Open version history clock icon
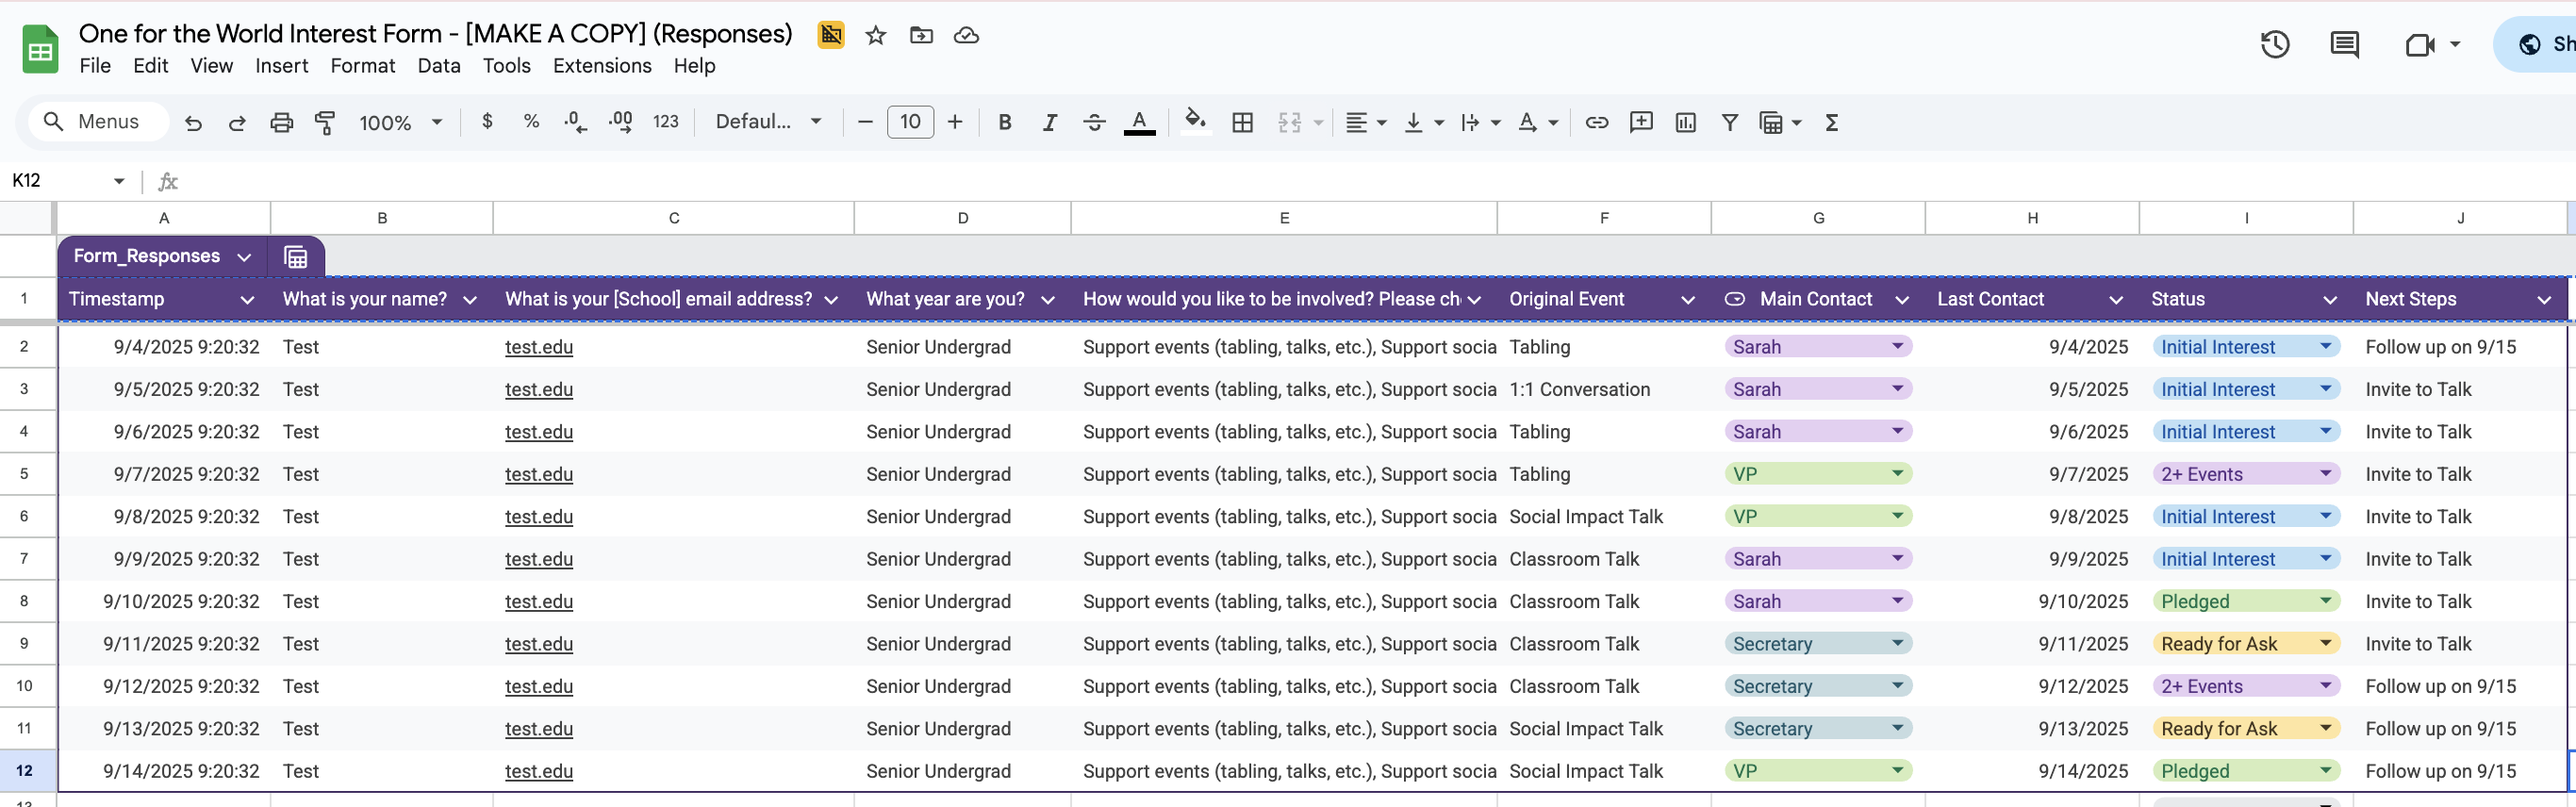The width and height of the screenshot is (2576, 807). click(x=2274, y=44)
